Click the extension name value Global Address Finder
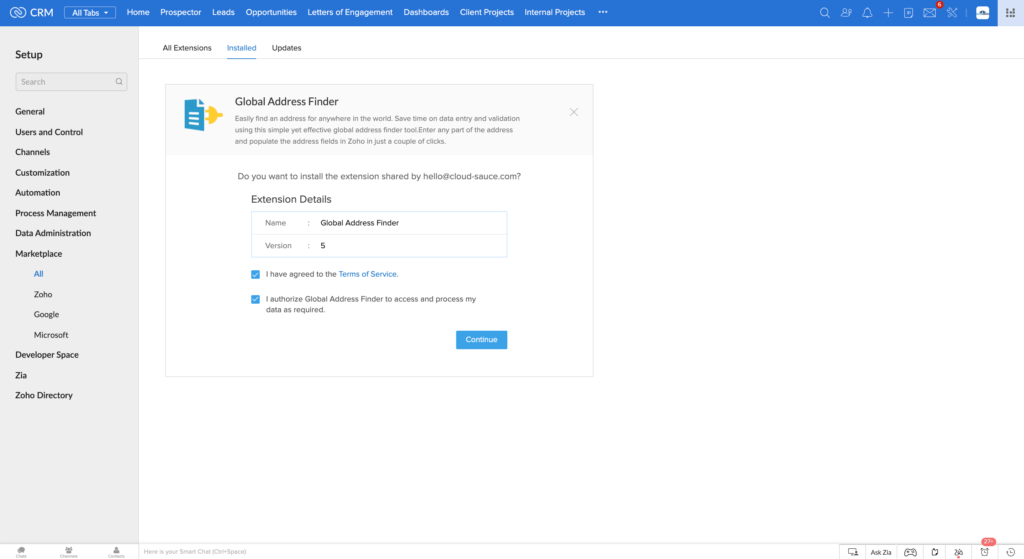 point(359,223)
